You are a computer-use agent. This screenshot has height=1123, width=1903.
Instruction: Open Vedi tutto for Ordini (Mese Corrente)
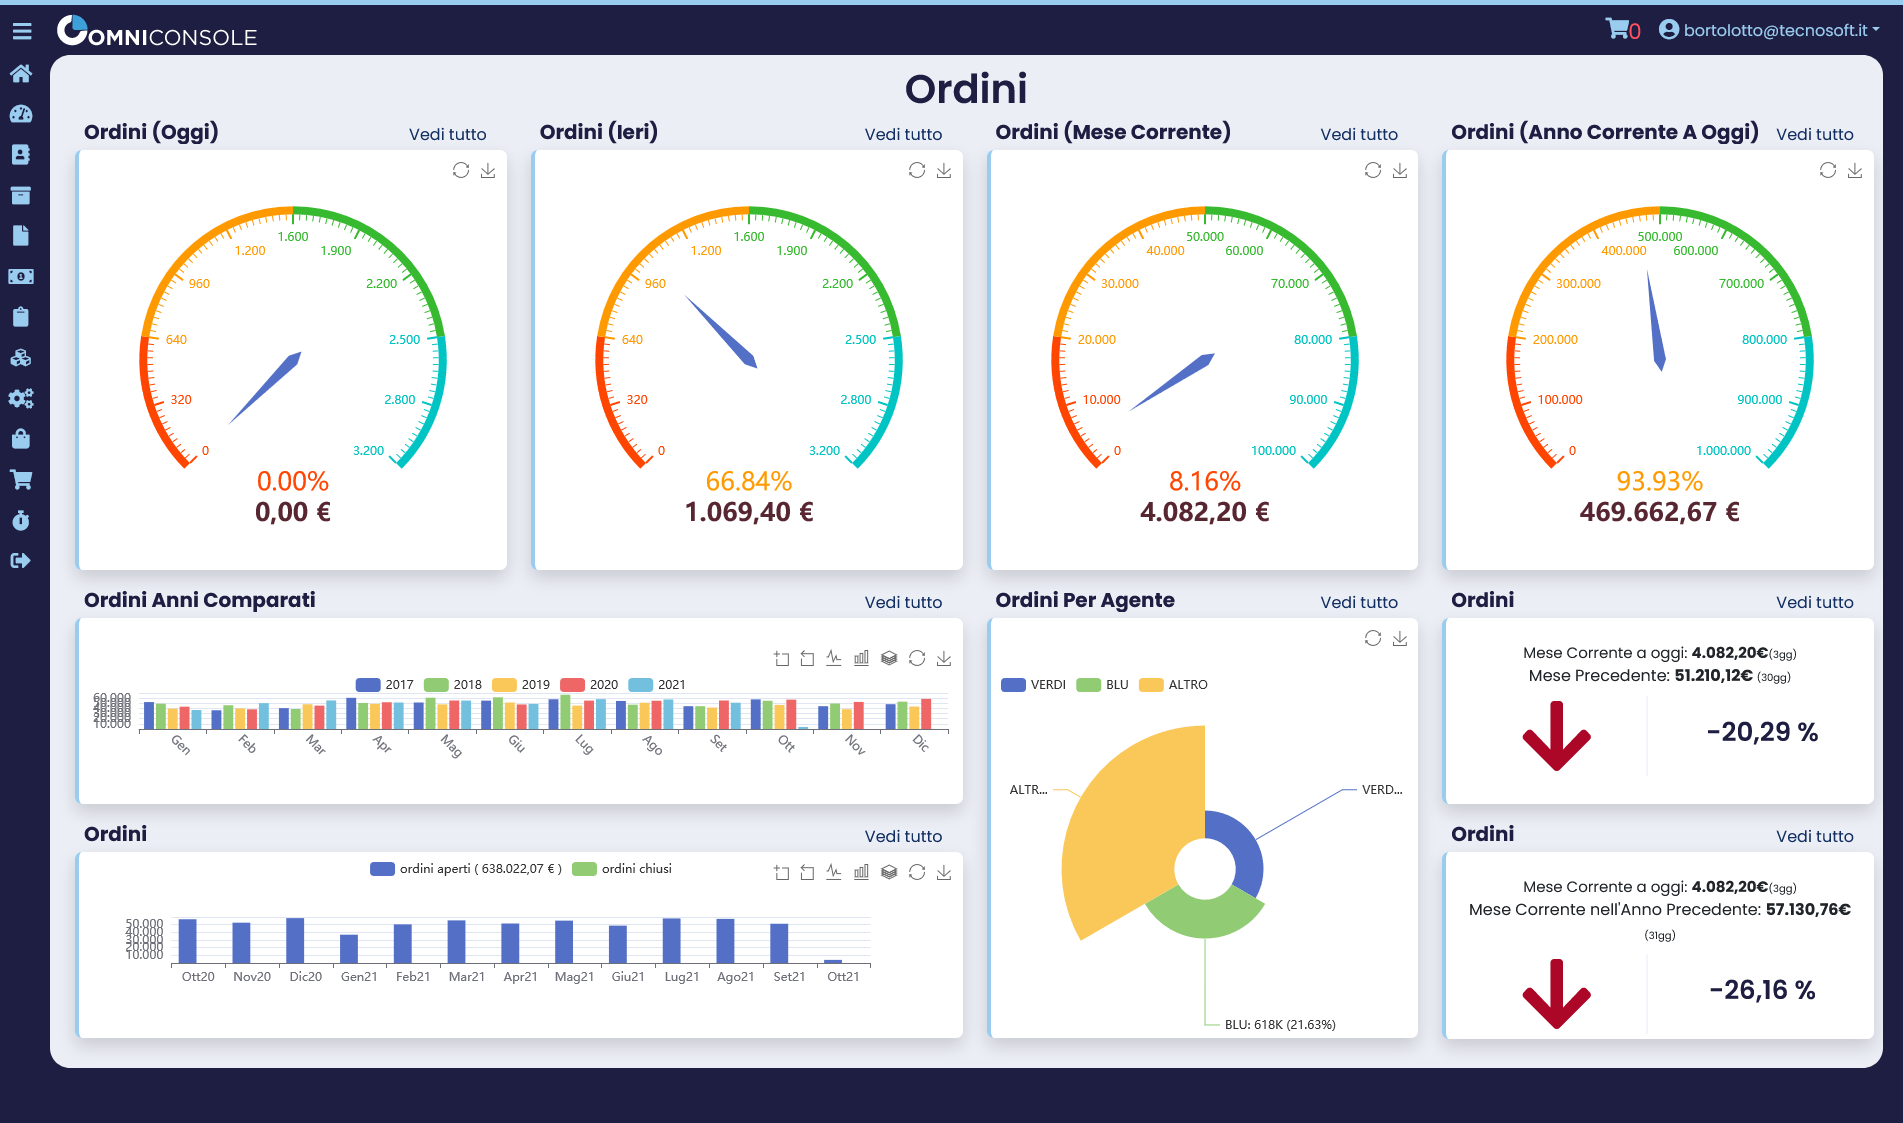pos(1359,133)
